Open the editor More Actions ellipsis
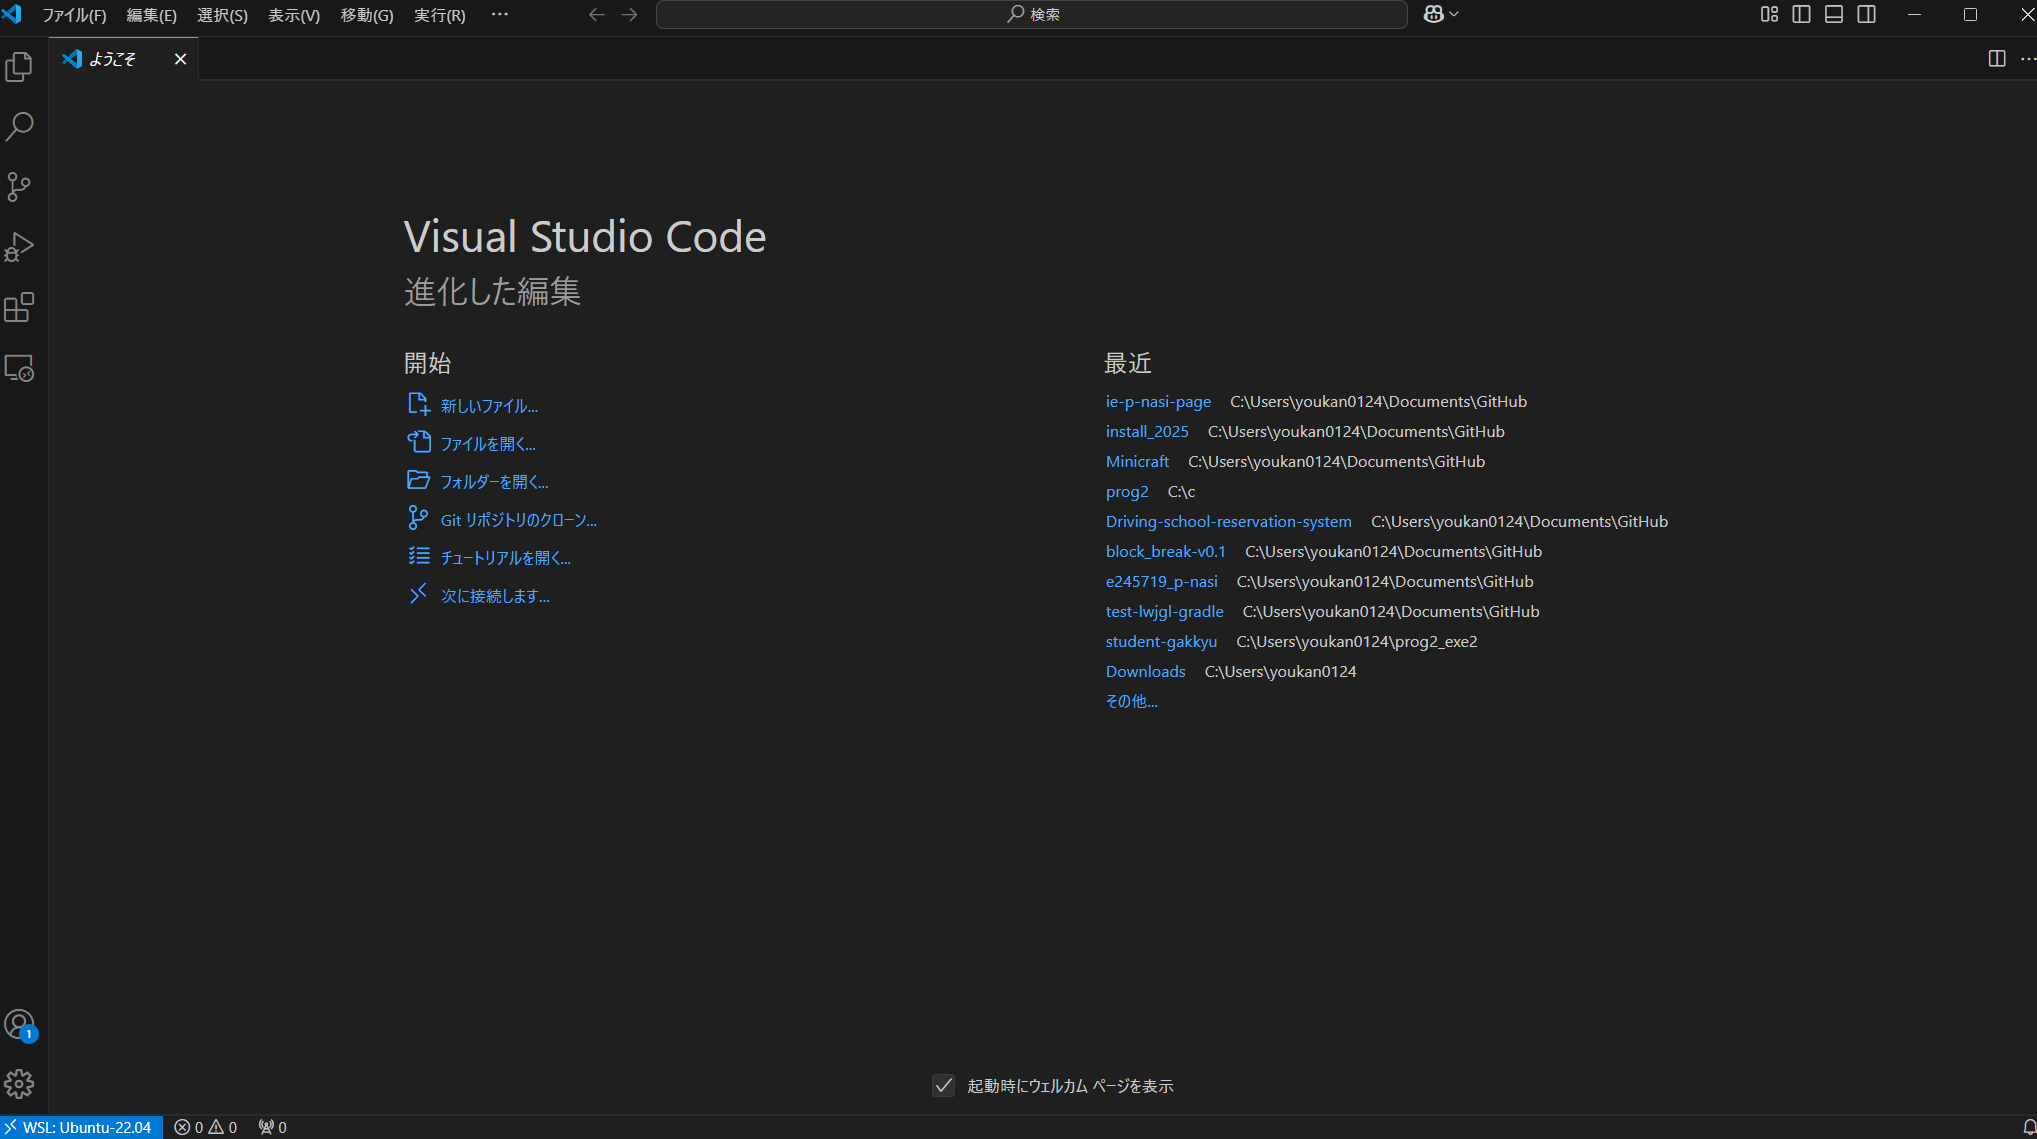Image resolution: width=2037 pixels, height=1139 pixels. pos(2027,59)
